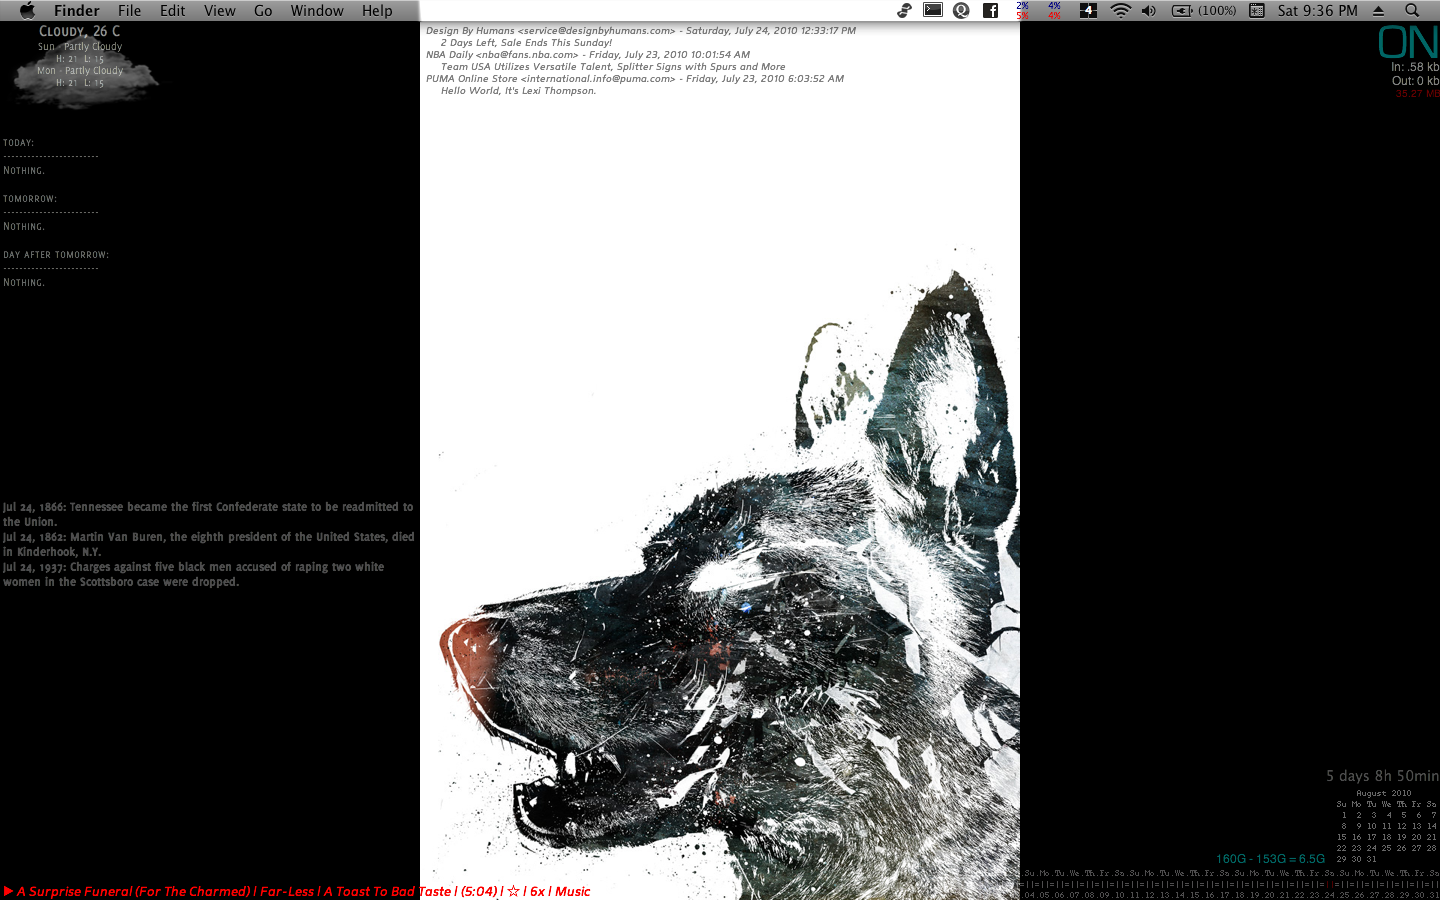Click the PUMA Online Store email line
The width and height of the screenshot is (1440, 900).
tap(635, 79)
